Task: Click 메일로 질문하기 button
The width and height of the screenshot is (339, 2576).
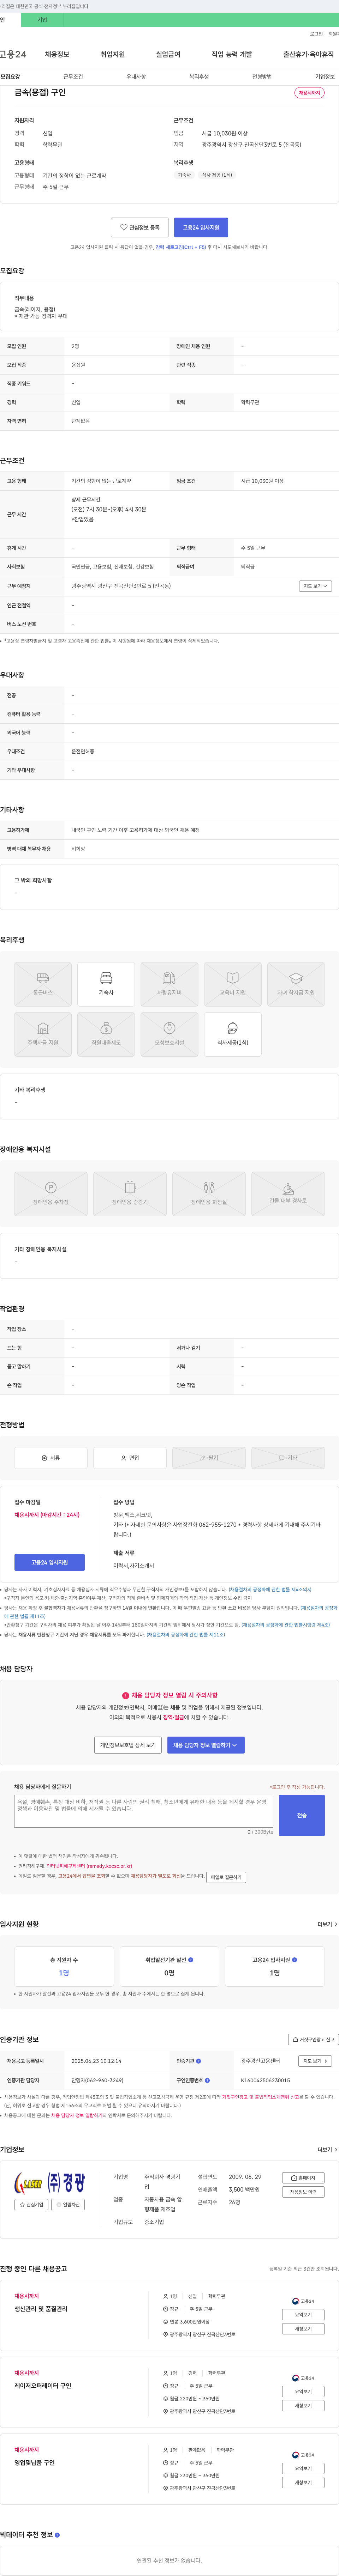Action: click(x=226, y=1877)
